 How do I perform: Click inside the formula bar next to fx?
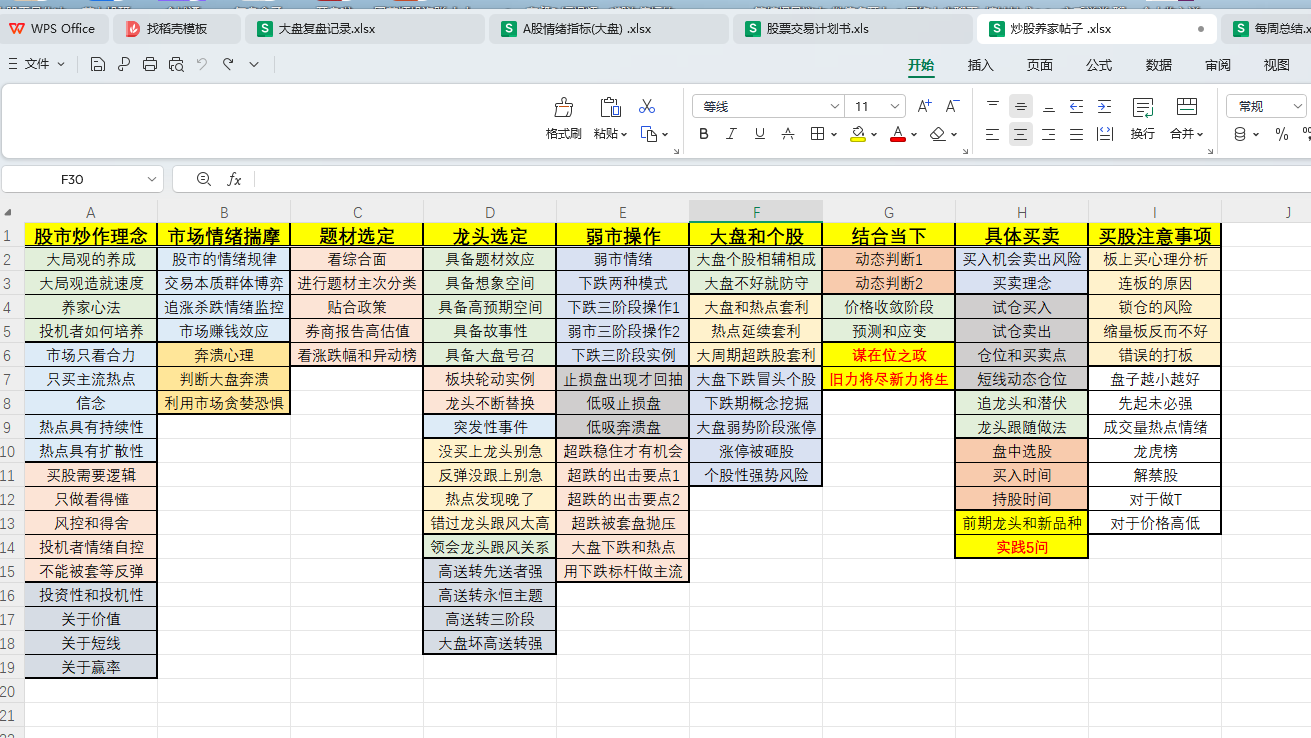coord(300,180)
